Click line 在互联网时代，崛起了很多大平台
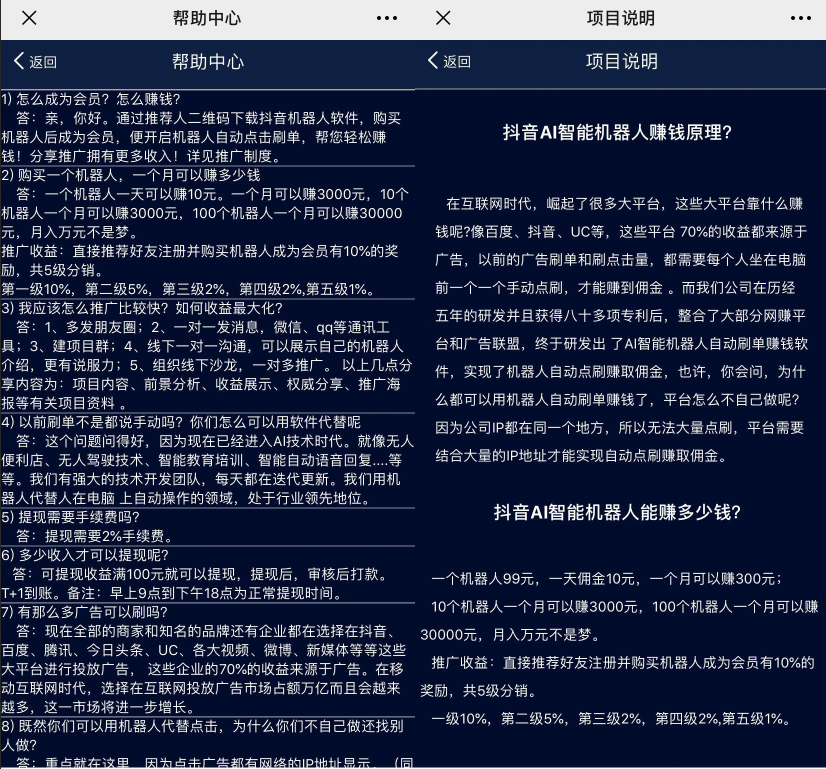 click(624, 204)
